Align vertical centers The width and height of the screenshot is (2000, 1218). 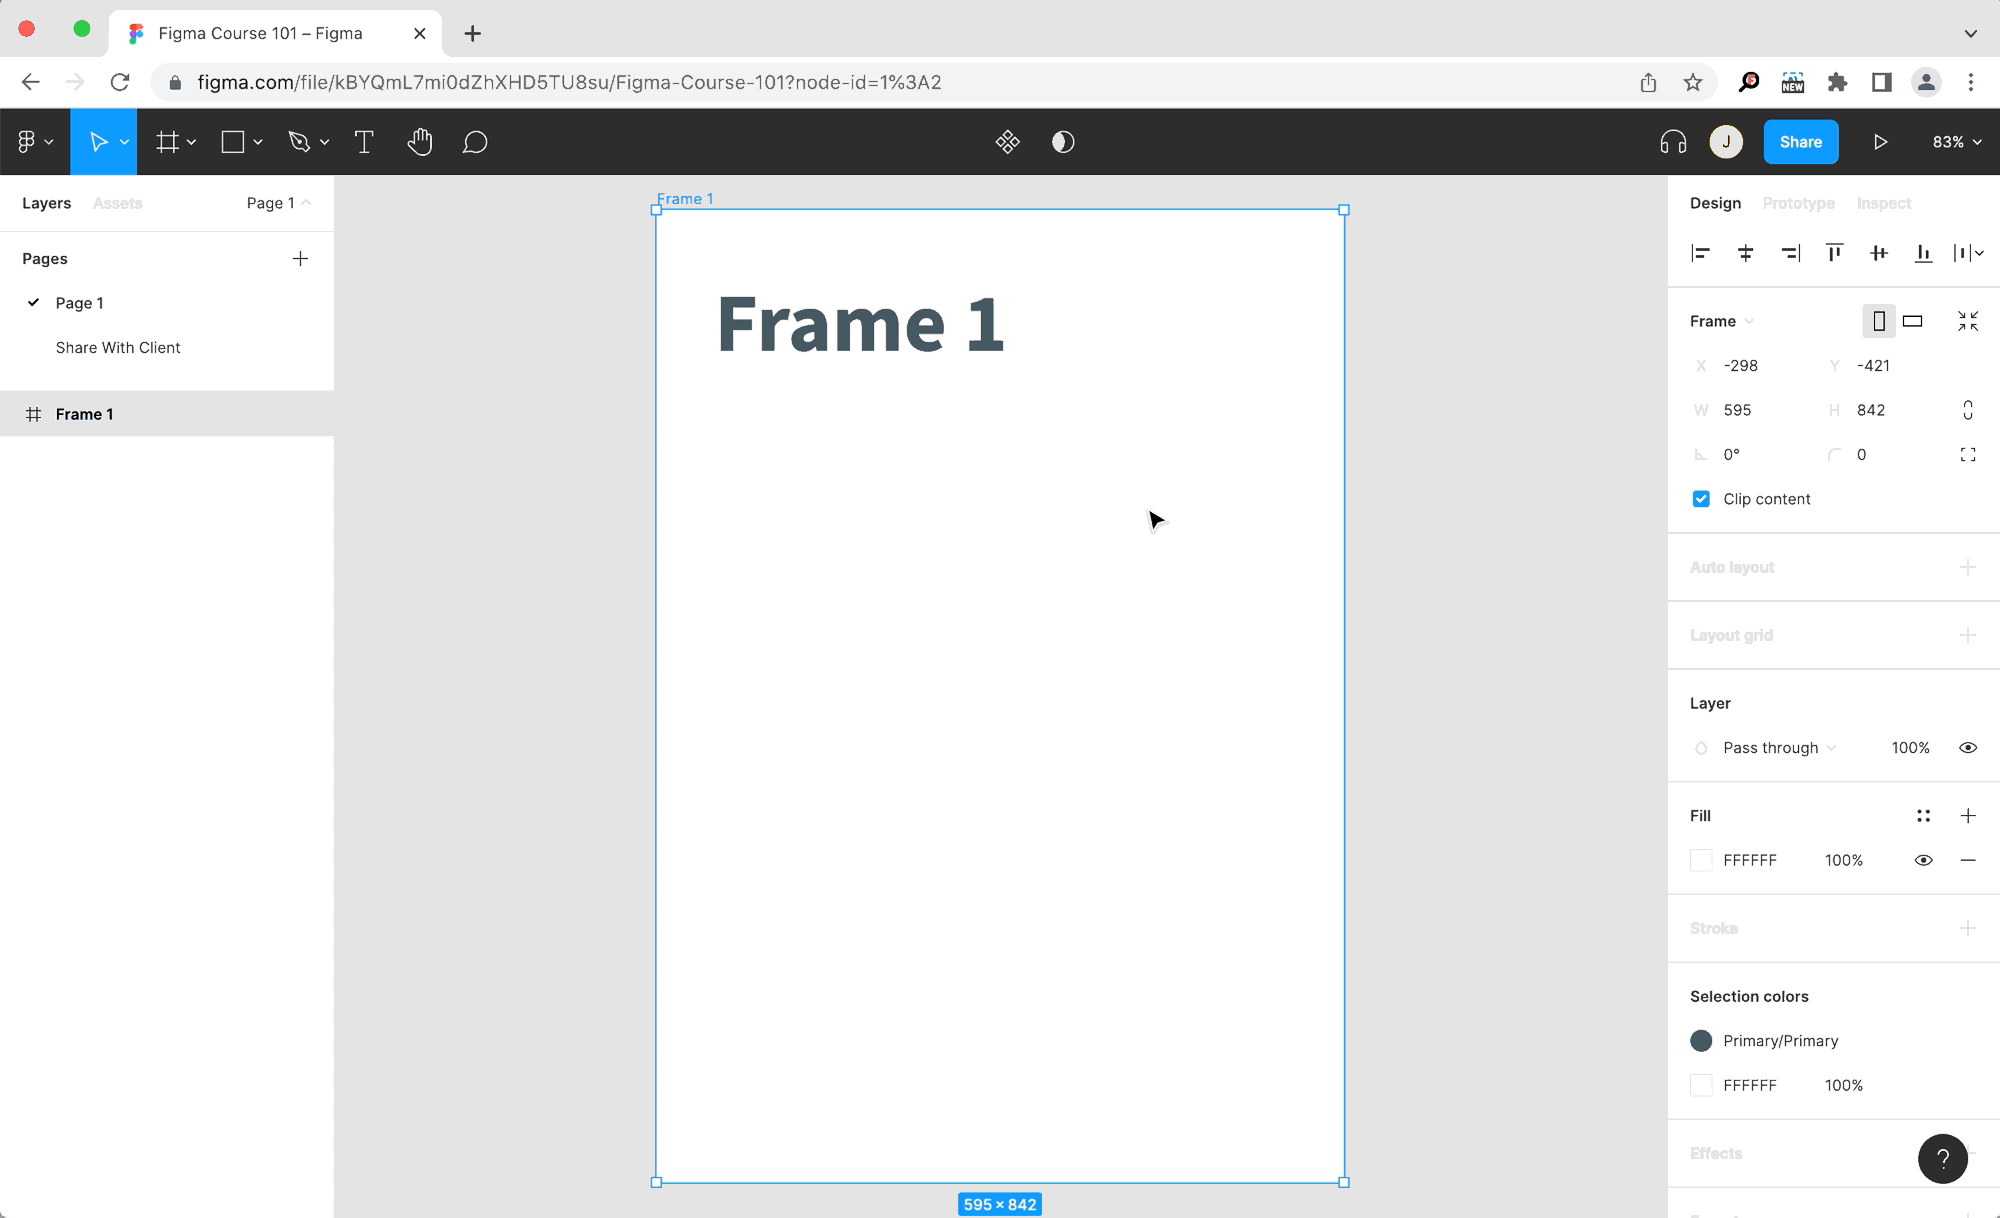[1879, 253]
